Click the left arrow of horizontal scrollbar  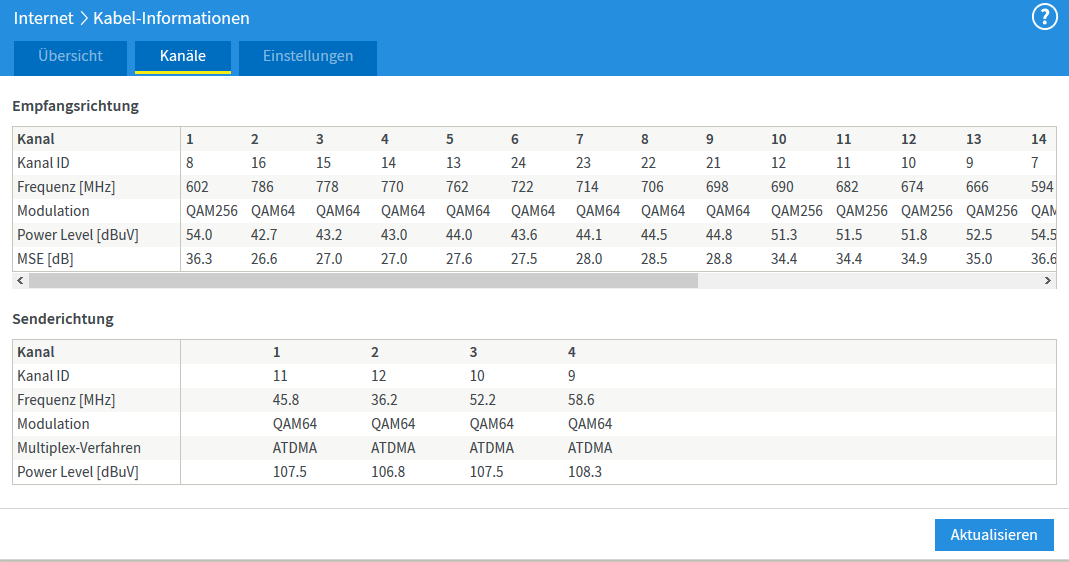[20, 280]
